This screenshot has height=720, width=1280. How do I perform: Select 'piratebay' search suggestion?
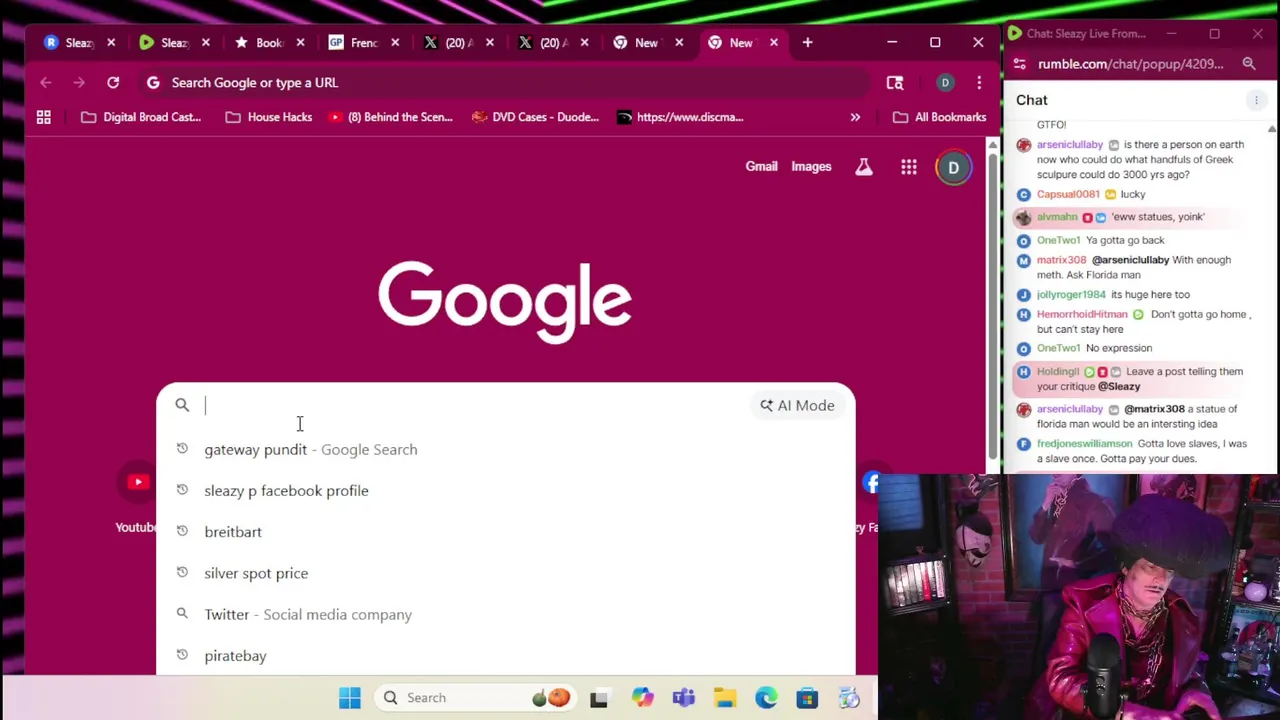[x=505, y=656]
